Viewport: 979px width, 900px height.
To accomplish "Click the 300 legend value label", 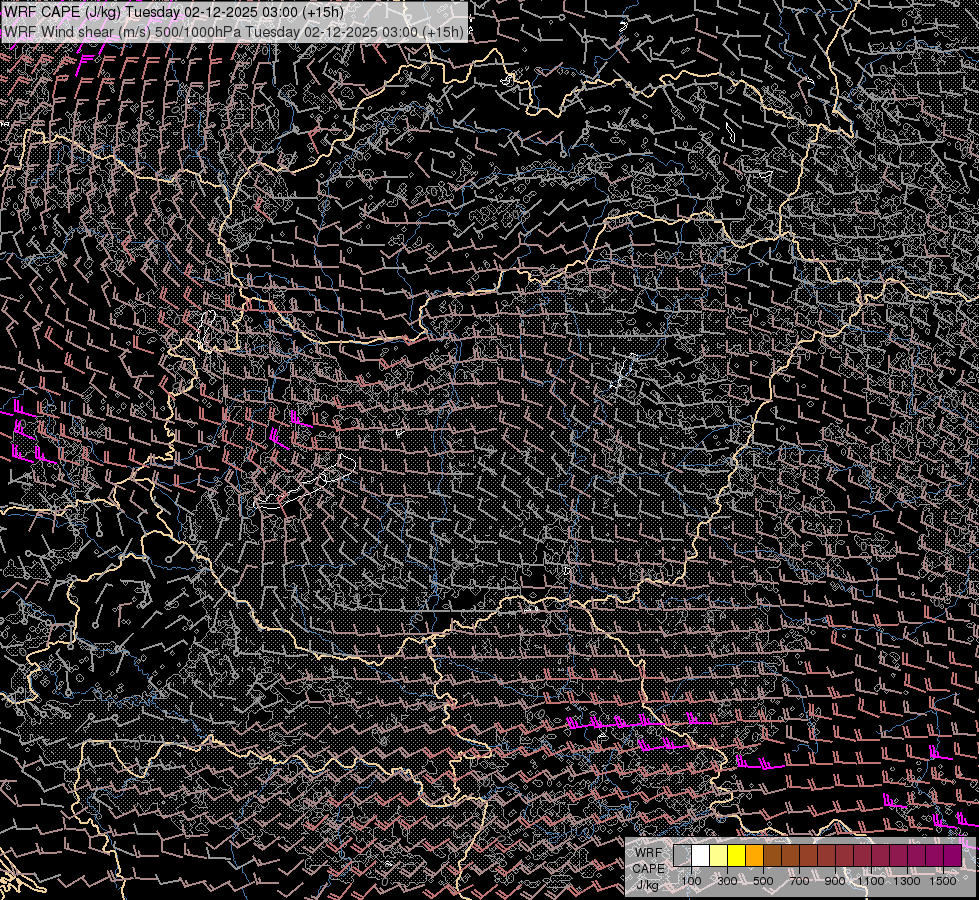I will [727, 881].
